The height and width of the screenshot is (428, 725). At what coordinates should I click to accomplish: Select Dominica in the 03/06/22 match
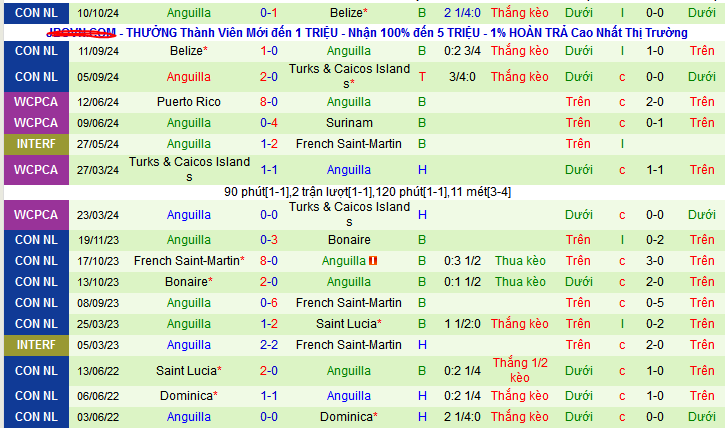point(349,417)
